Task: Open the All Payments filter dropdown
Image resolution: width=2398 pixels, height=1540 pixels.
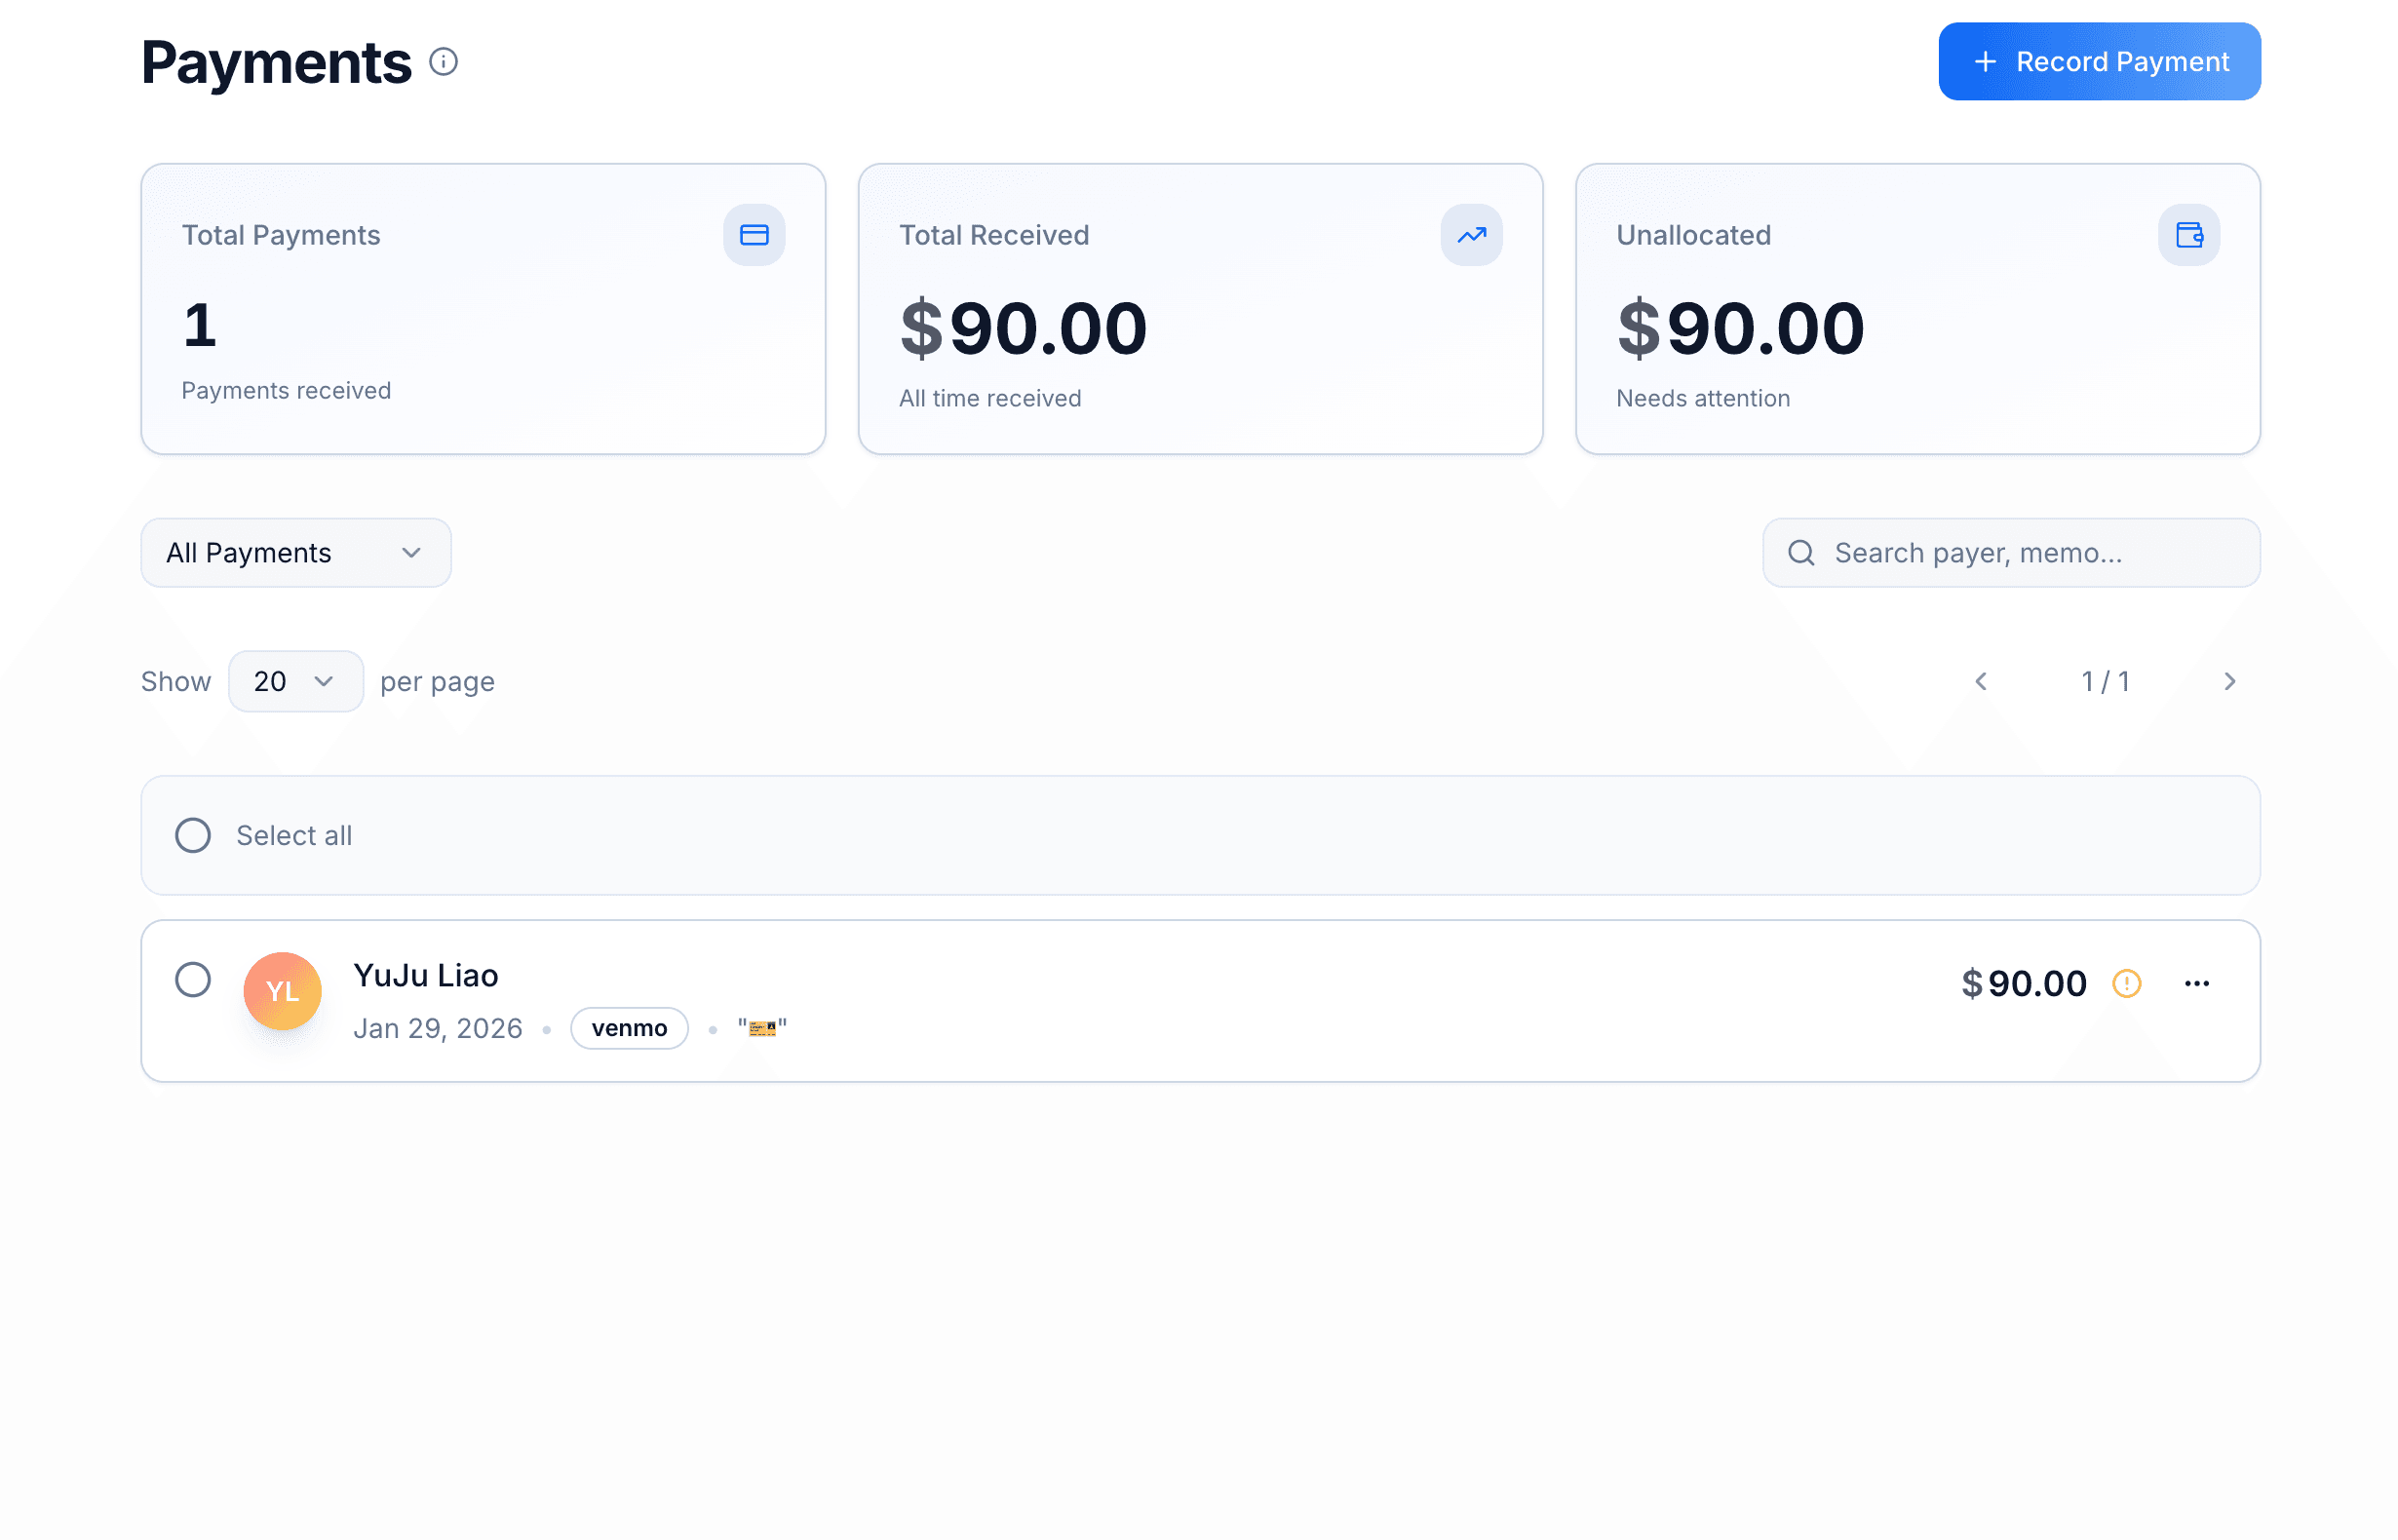Action: coord(295,552)
